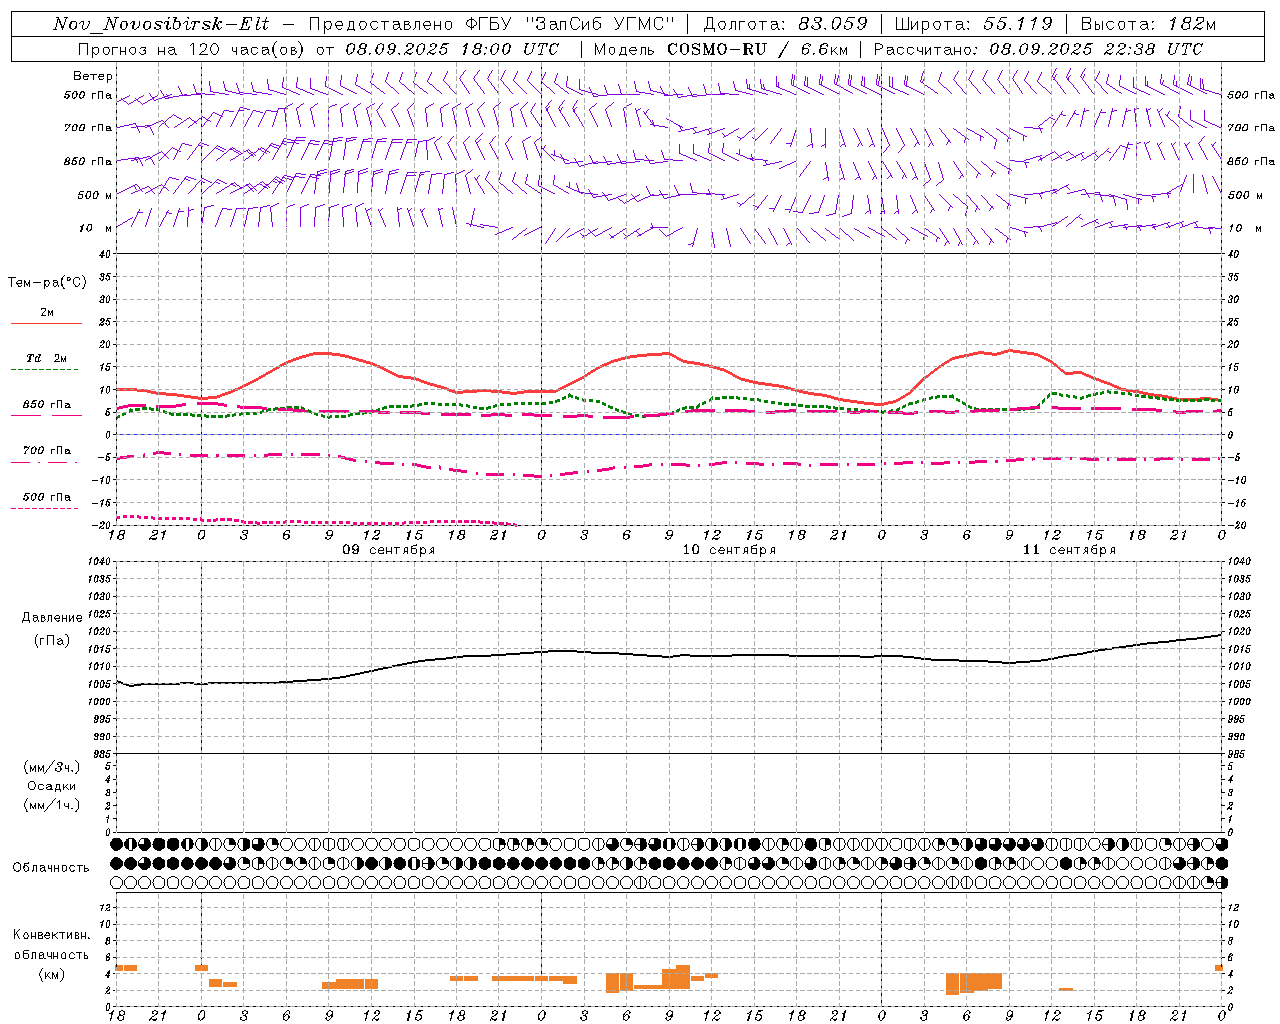
Task: Click the Тем-ра(°C) axis label
Action: (x=47, y=283)
